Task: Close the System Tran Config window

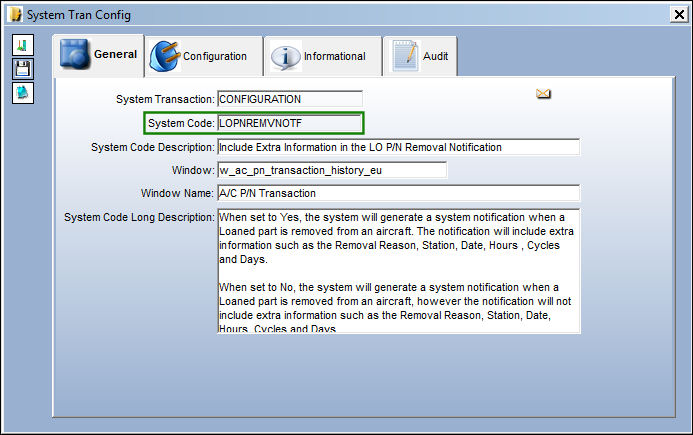Action: pyautogui.click(x=679, y=15)
